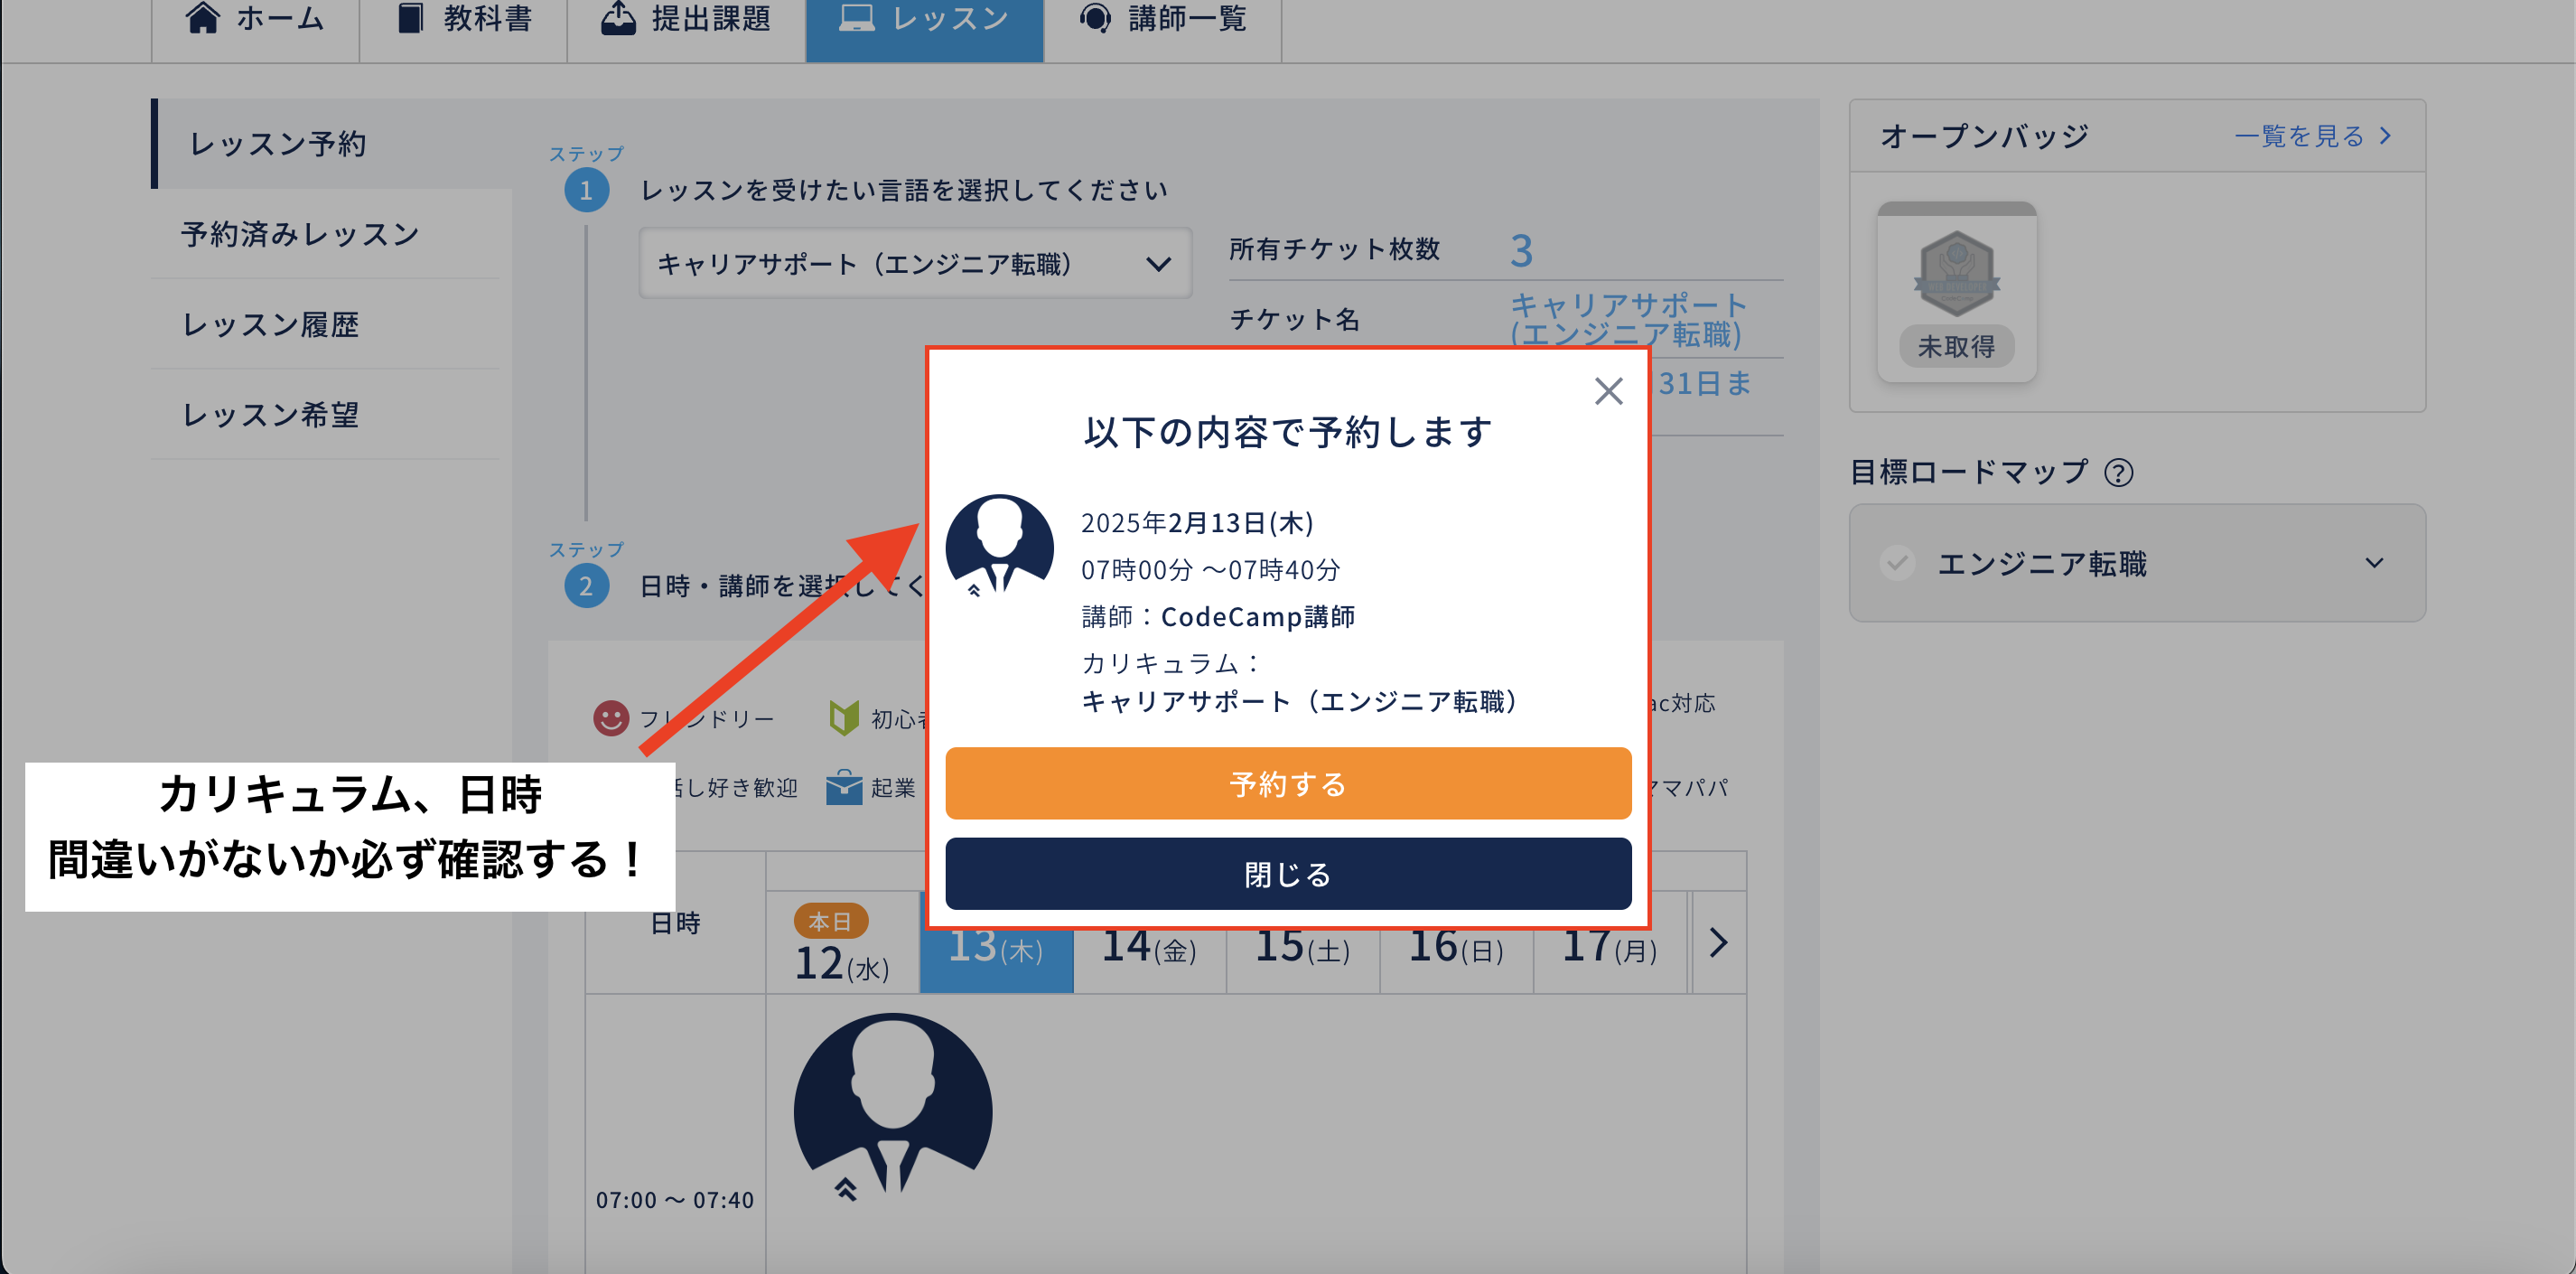The height and width of the screenshot is (1274, 2576).
Task: Click the unearned open badge icon
Action: coord(1956,274)
